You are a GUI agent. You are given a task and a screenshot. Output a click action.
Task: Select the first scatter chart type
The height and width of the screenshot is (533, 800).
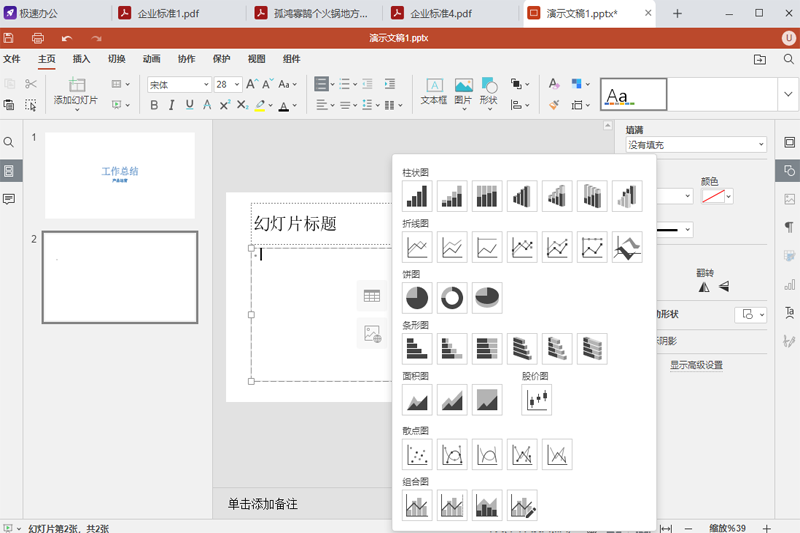417,455
